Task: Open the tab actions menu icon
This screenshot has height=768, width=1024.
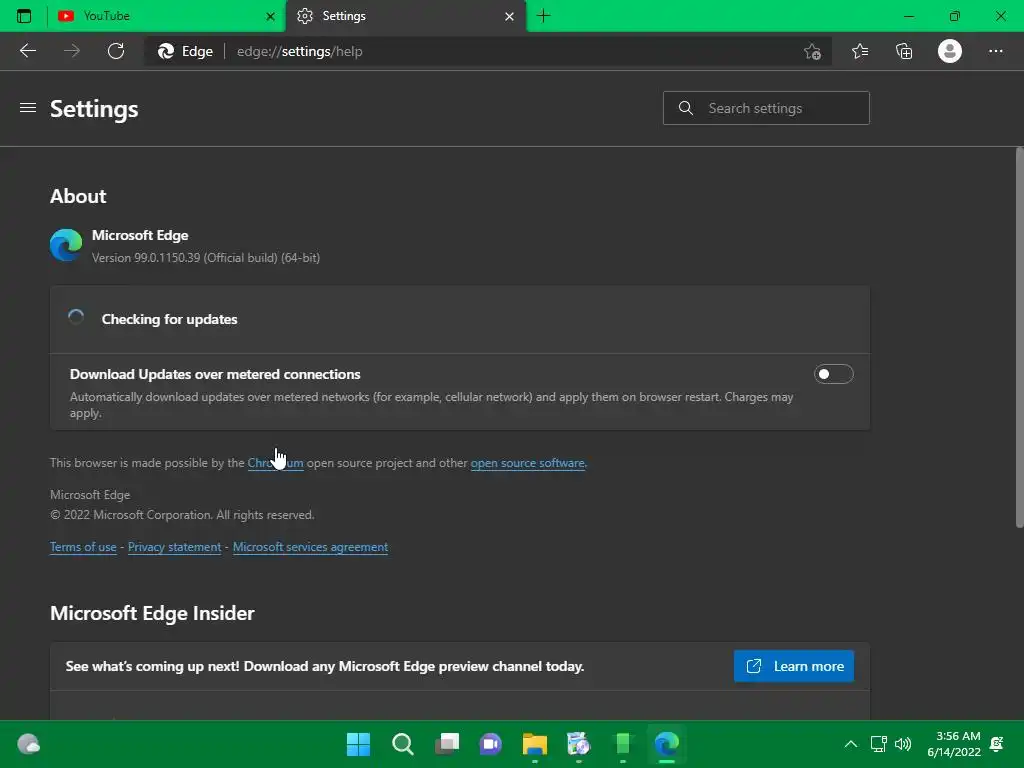Action: click(x=24, y=16)
